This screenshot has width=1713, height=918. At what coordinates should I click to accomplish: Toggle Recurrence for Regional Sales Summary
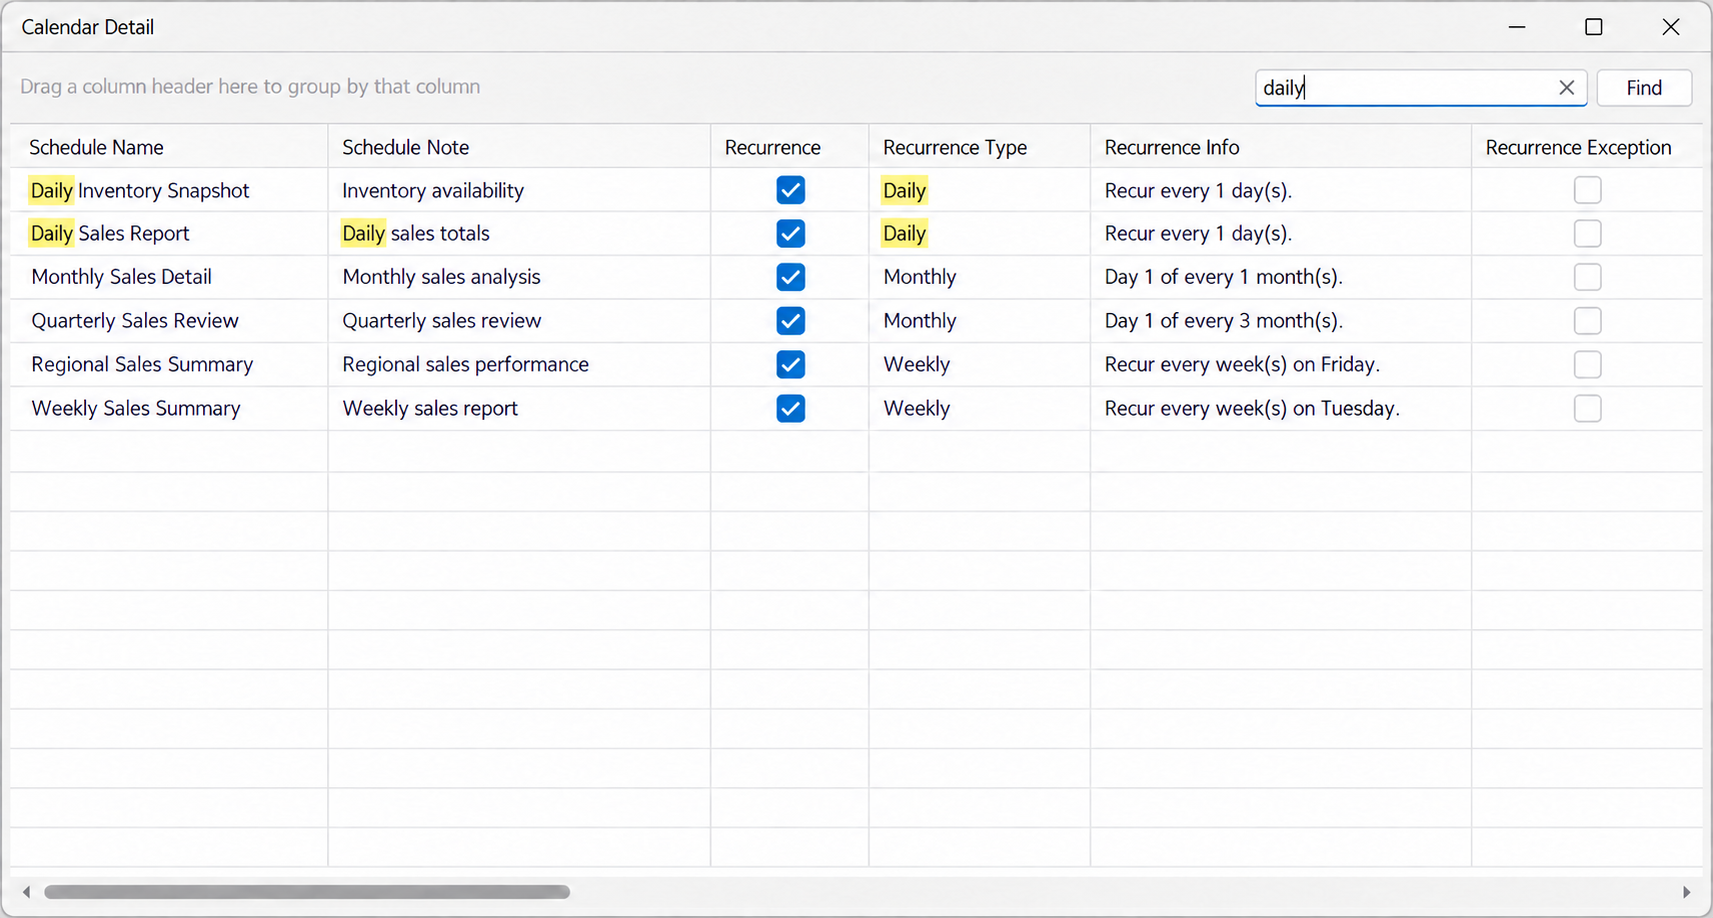click(x=790, y=364)
